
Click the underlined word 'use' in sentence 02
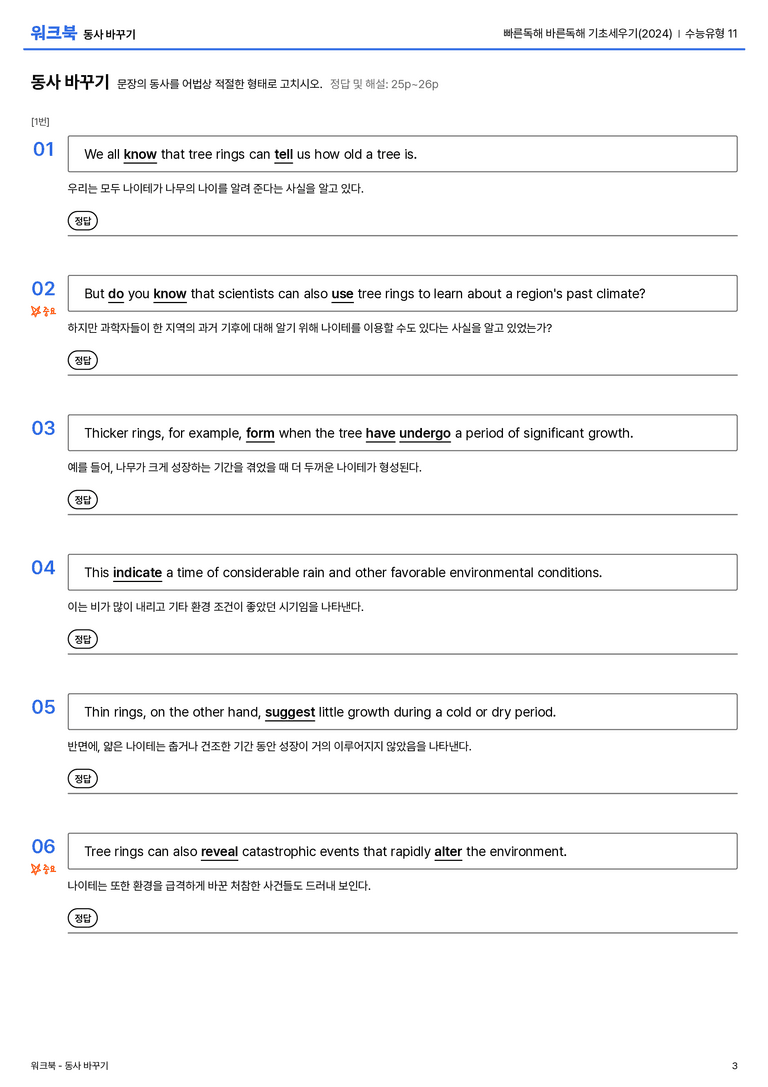coord(342,294)
